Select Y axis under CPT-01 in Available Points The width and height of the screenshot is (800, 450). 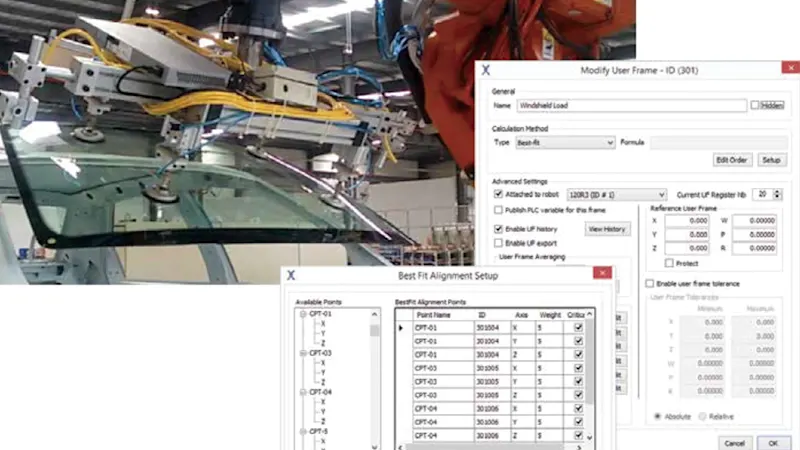tap(323, 333)
